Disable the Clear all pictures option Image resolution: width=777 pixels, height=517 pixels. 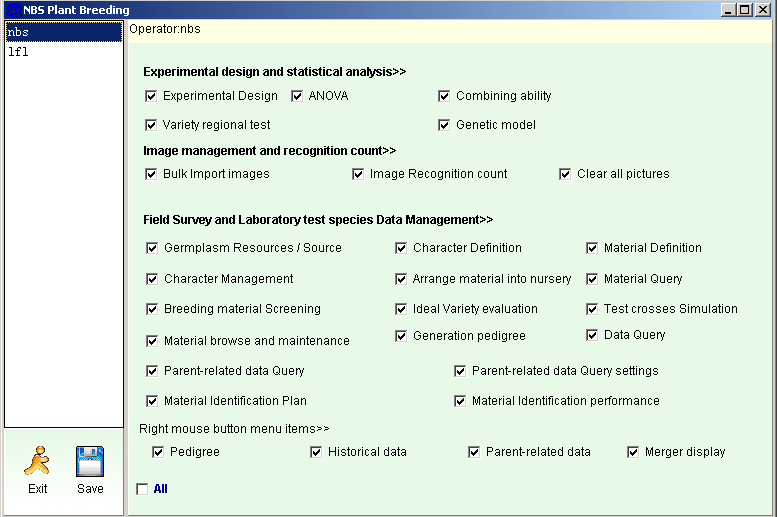tap(565, 174)
